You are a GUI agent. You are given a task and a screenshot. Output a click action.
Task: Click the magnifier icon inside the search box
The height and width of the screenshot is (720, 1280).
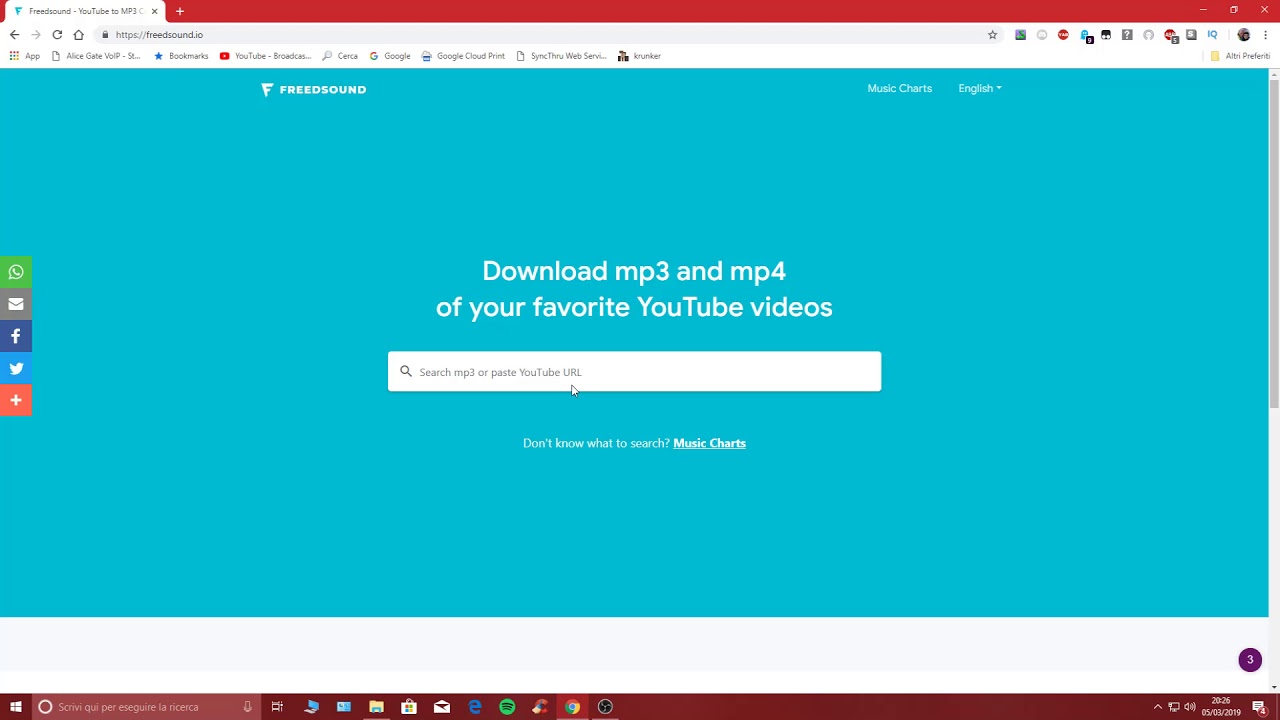(405, 371)
